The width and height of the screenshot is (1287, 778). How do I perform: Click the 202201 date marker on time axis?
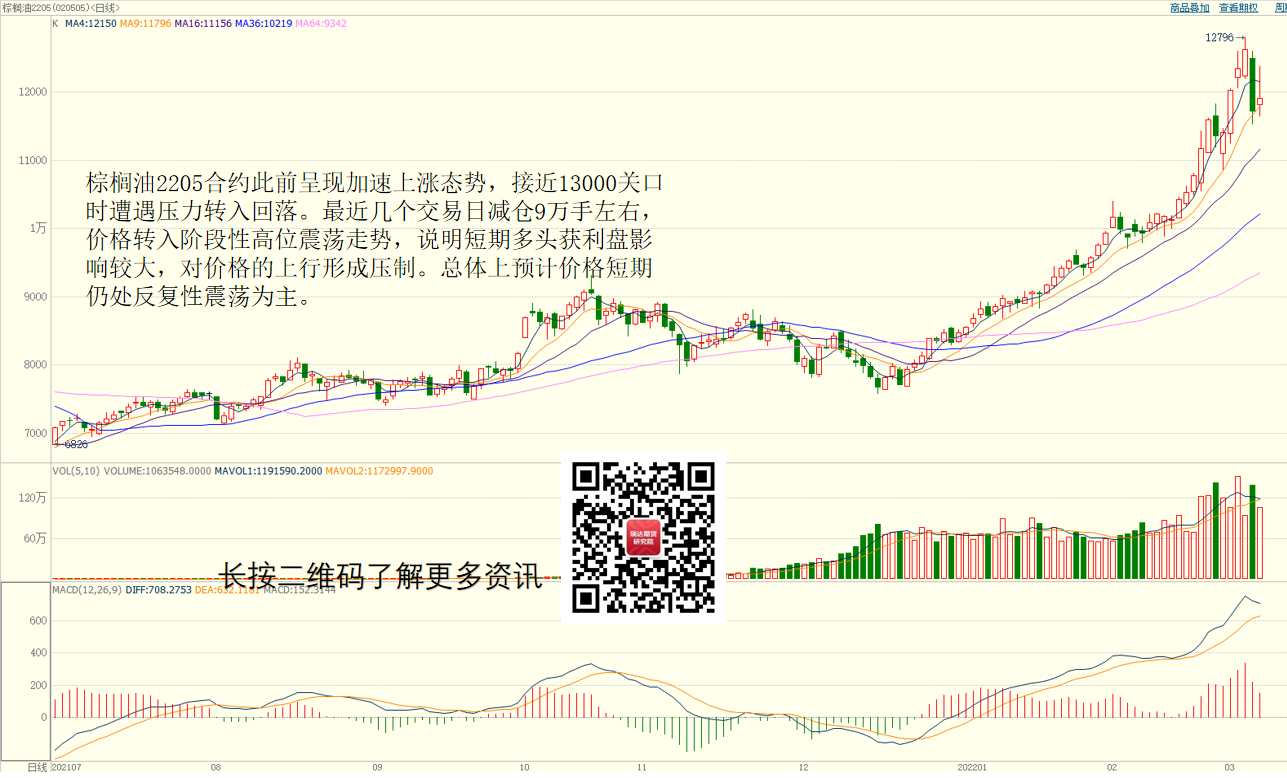click(x=971, y=767)
